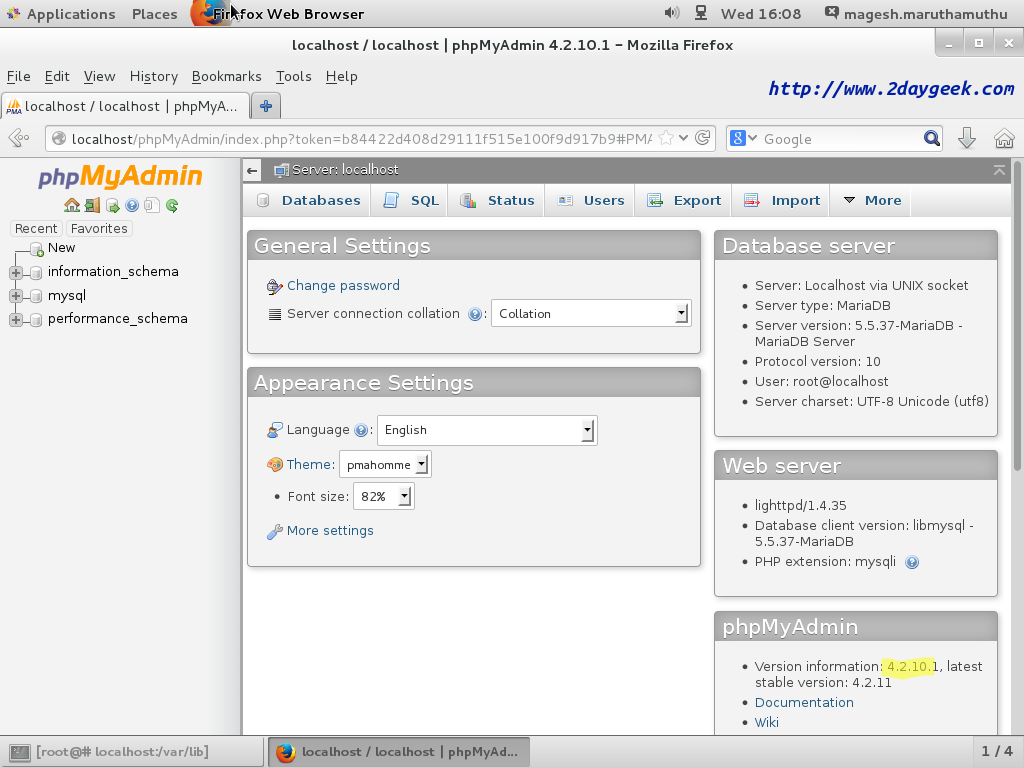Click the sidebar icon showing two sheets of paper

coord(152,206)
